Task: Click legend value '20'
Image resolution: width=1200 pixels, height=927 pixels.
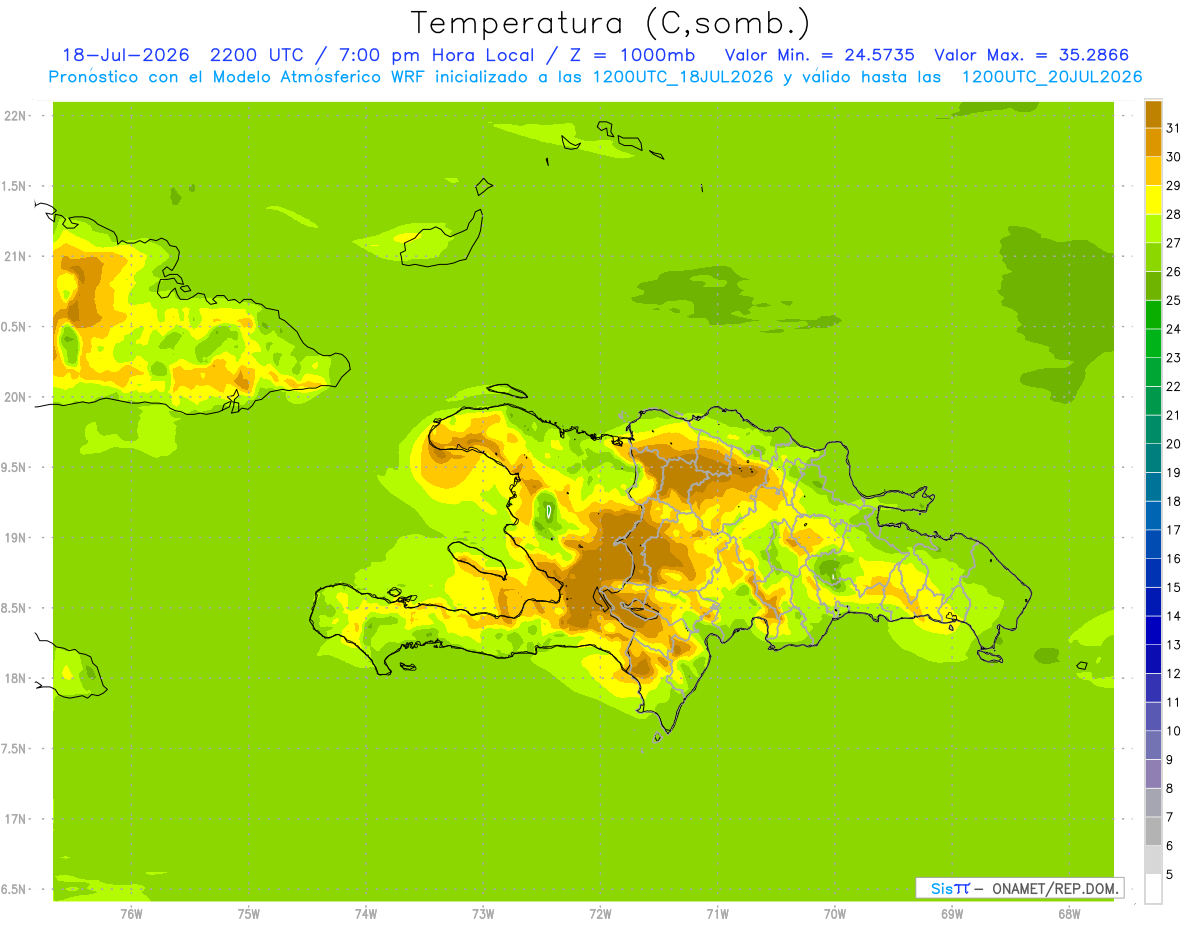Action: [1174, 444]
